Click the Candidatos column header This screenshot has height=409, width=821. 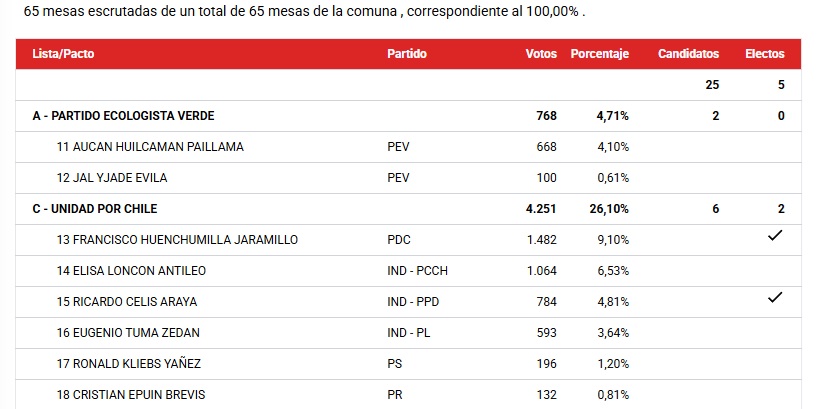(x=688, y=54)
